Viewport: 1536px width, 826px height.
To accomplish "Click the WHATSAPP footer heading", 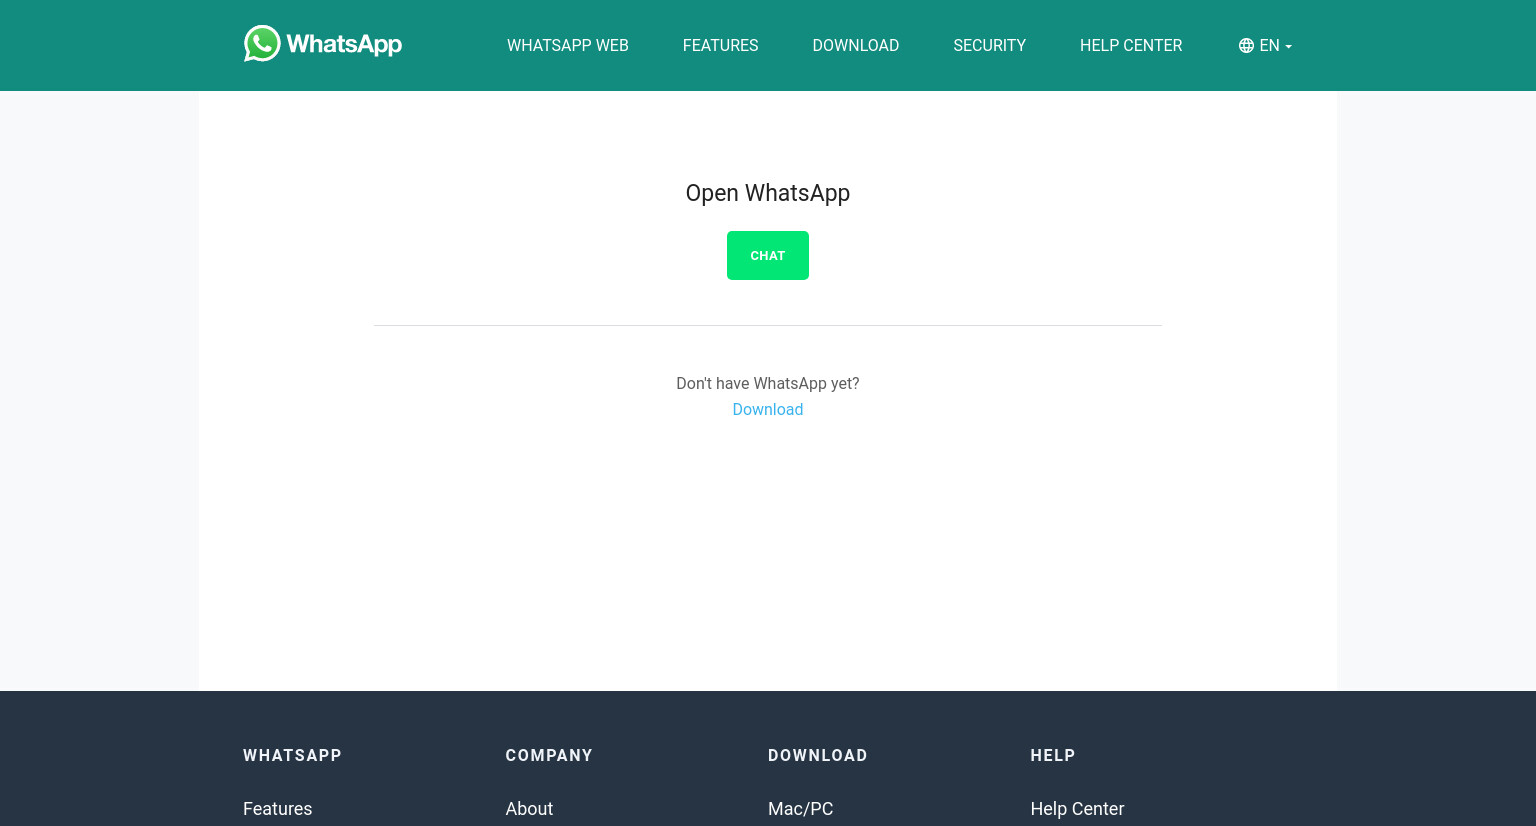I will coord(292,756).
